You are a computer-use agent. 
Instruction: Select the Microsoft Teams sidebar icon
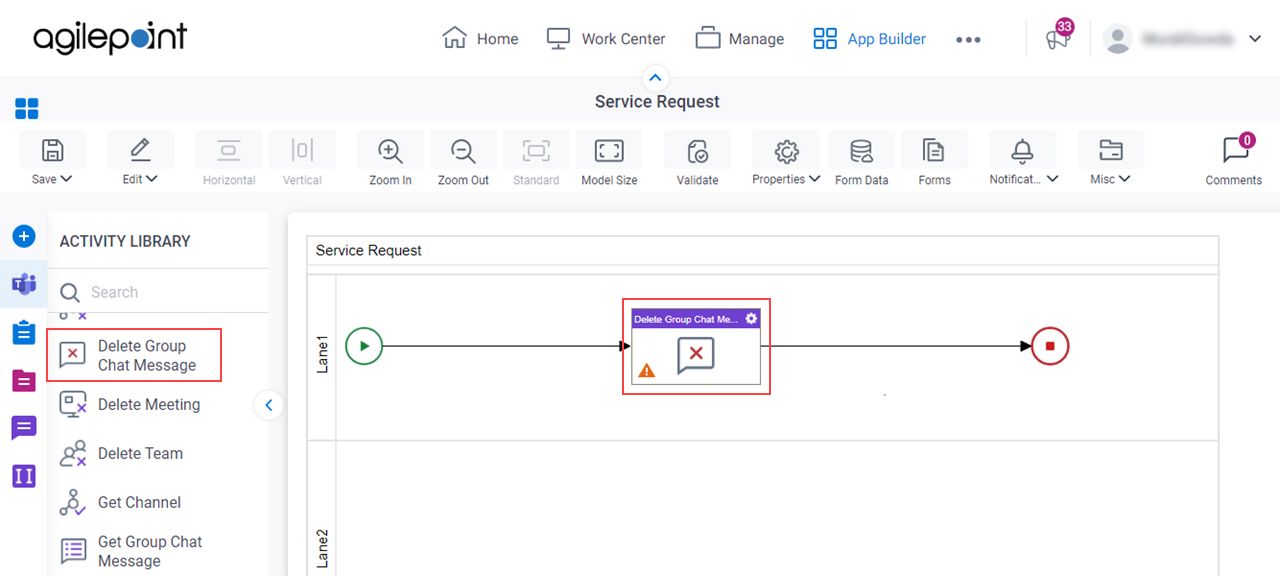click(24, 284)
